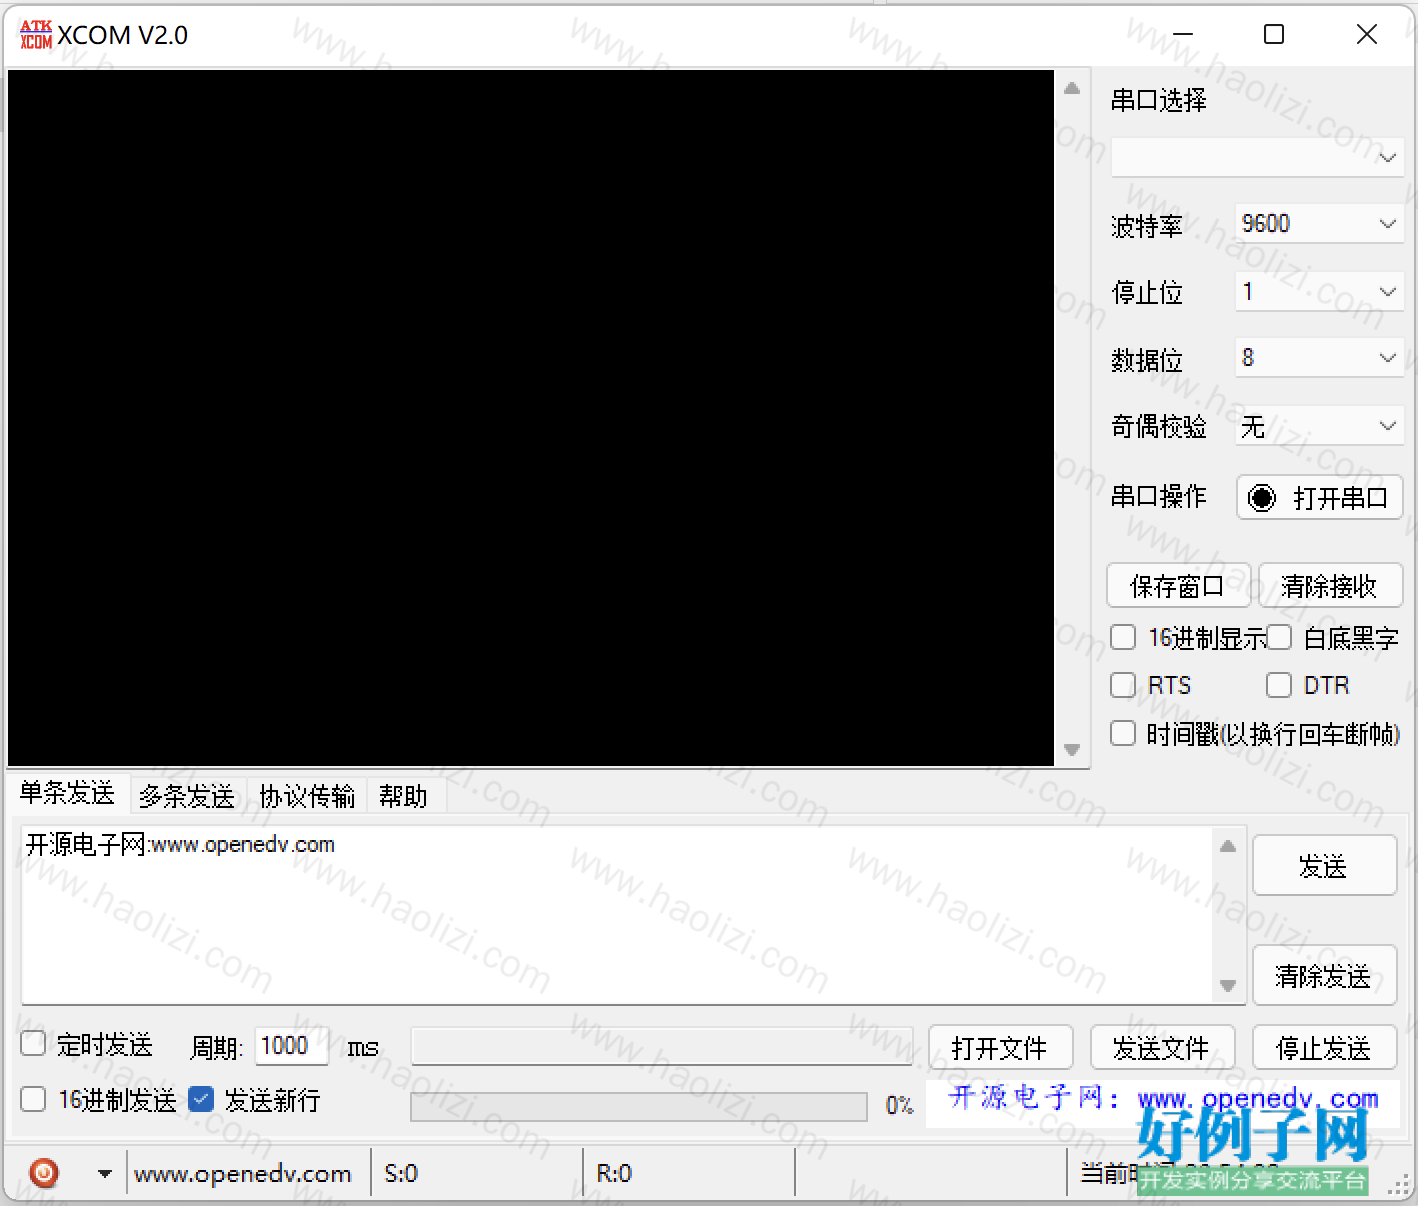
Task: Toggle the RTS checkbox
Action: pos(1123,685)
